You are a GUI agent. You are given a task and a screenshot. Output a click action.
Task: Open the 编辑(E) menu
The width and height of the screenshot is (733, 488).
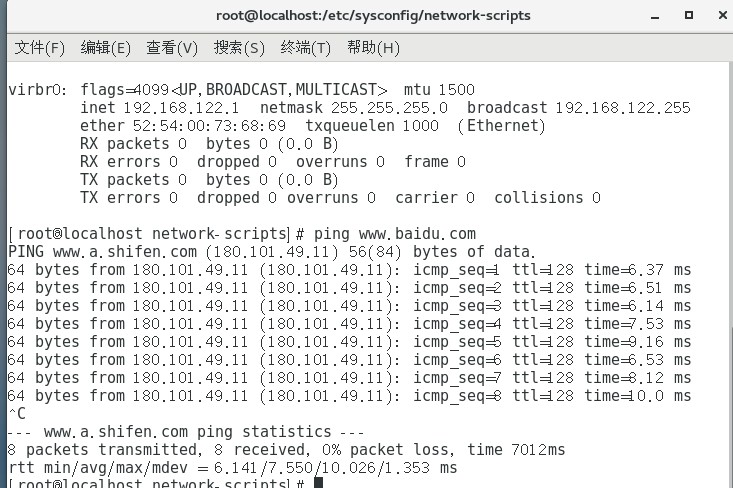pos(105,48)
